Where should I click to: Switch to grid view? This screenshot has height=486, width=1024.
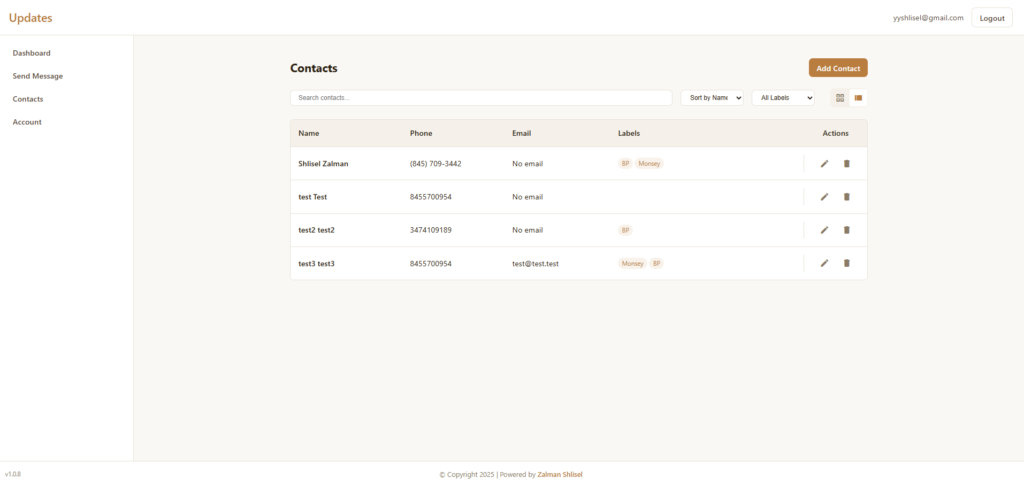pos(840,98)
